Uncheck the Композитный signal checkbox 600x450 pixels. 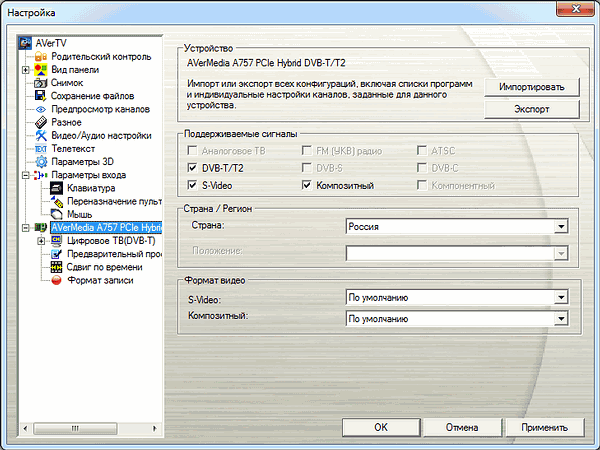(307, 185)
